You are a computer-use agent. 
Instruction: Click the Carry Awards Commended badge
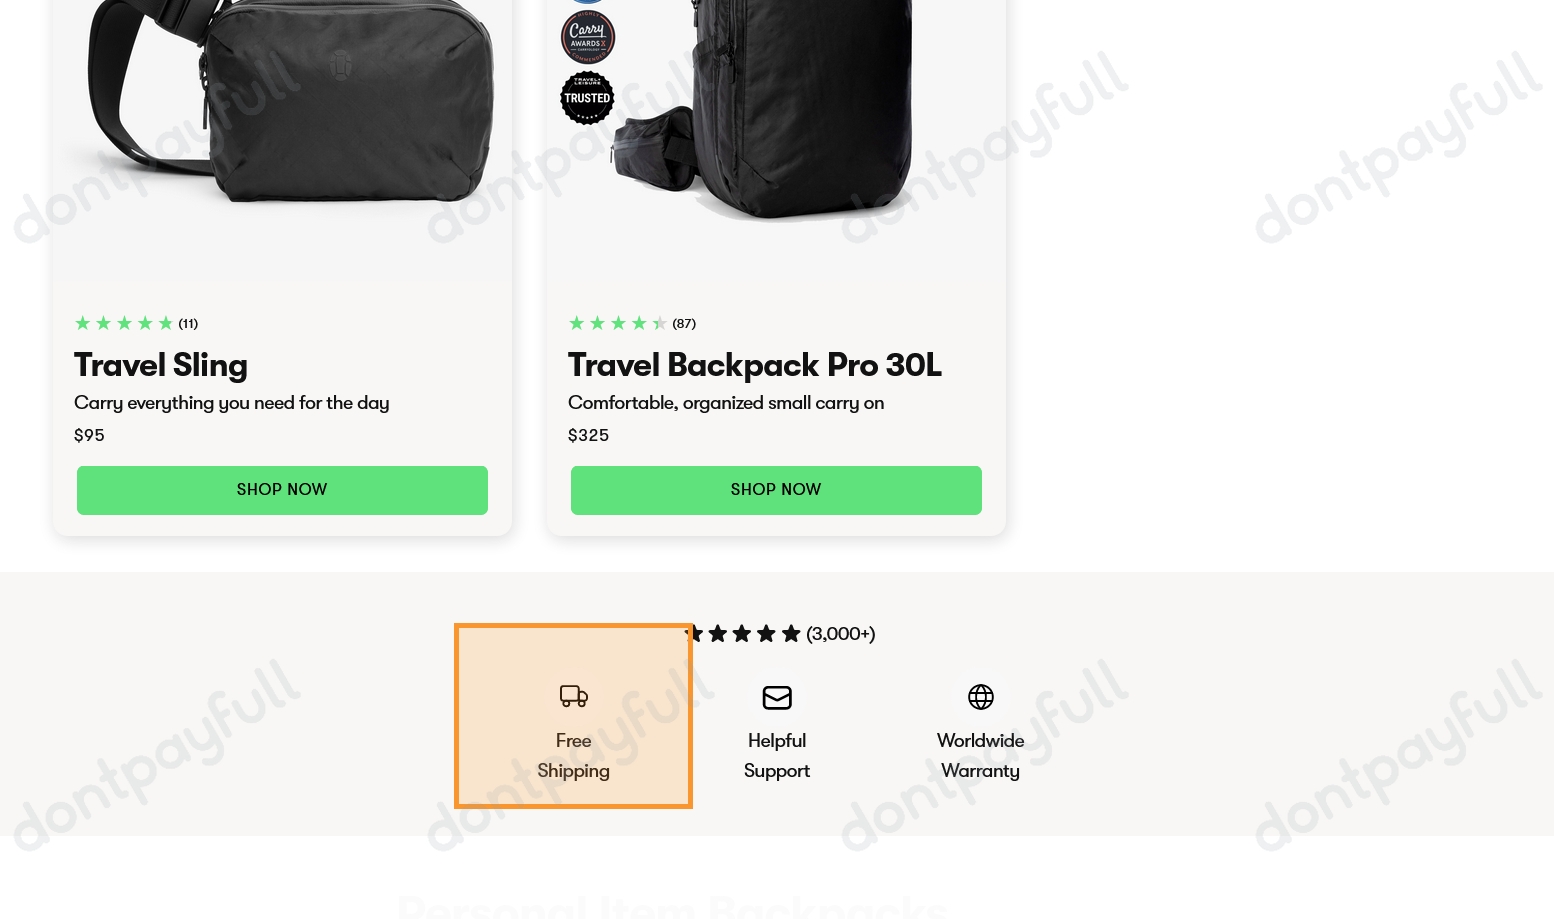pos(587,37)
